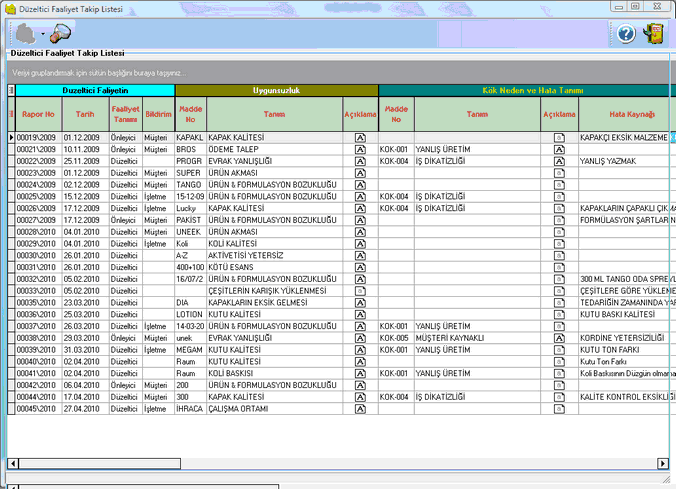Select KOK-005 cell
Image resolution: width=676 pixels, height=489 pixels.
396,338
